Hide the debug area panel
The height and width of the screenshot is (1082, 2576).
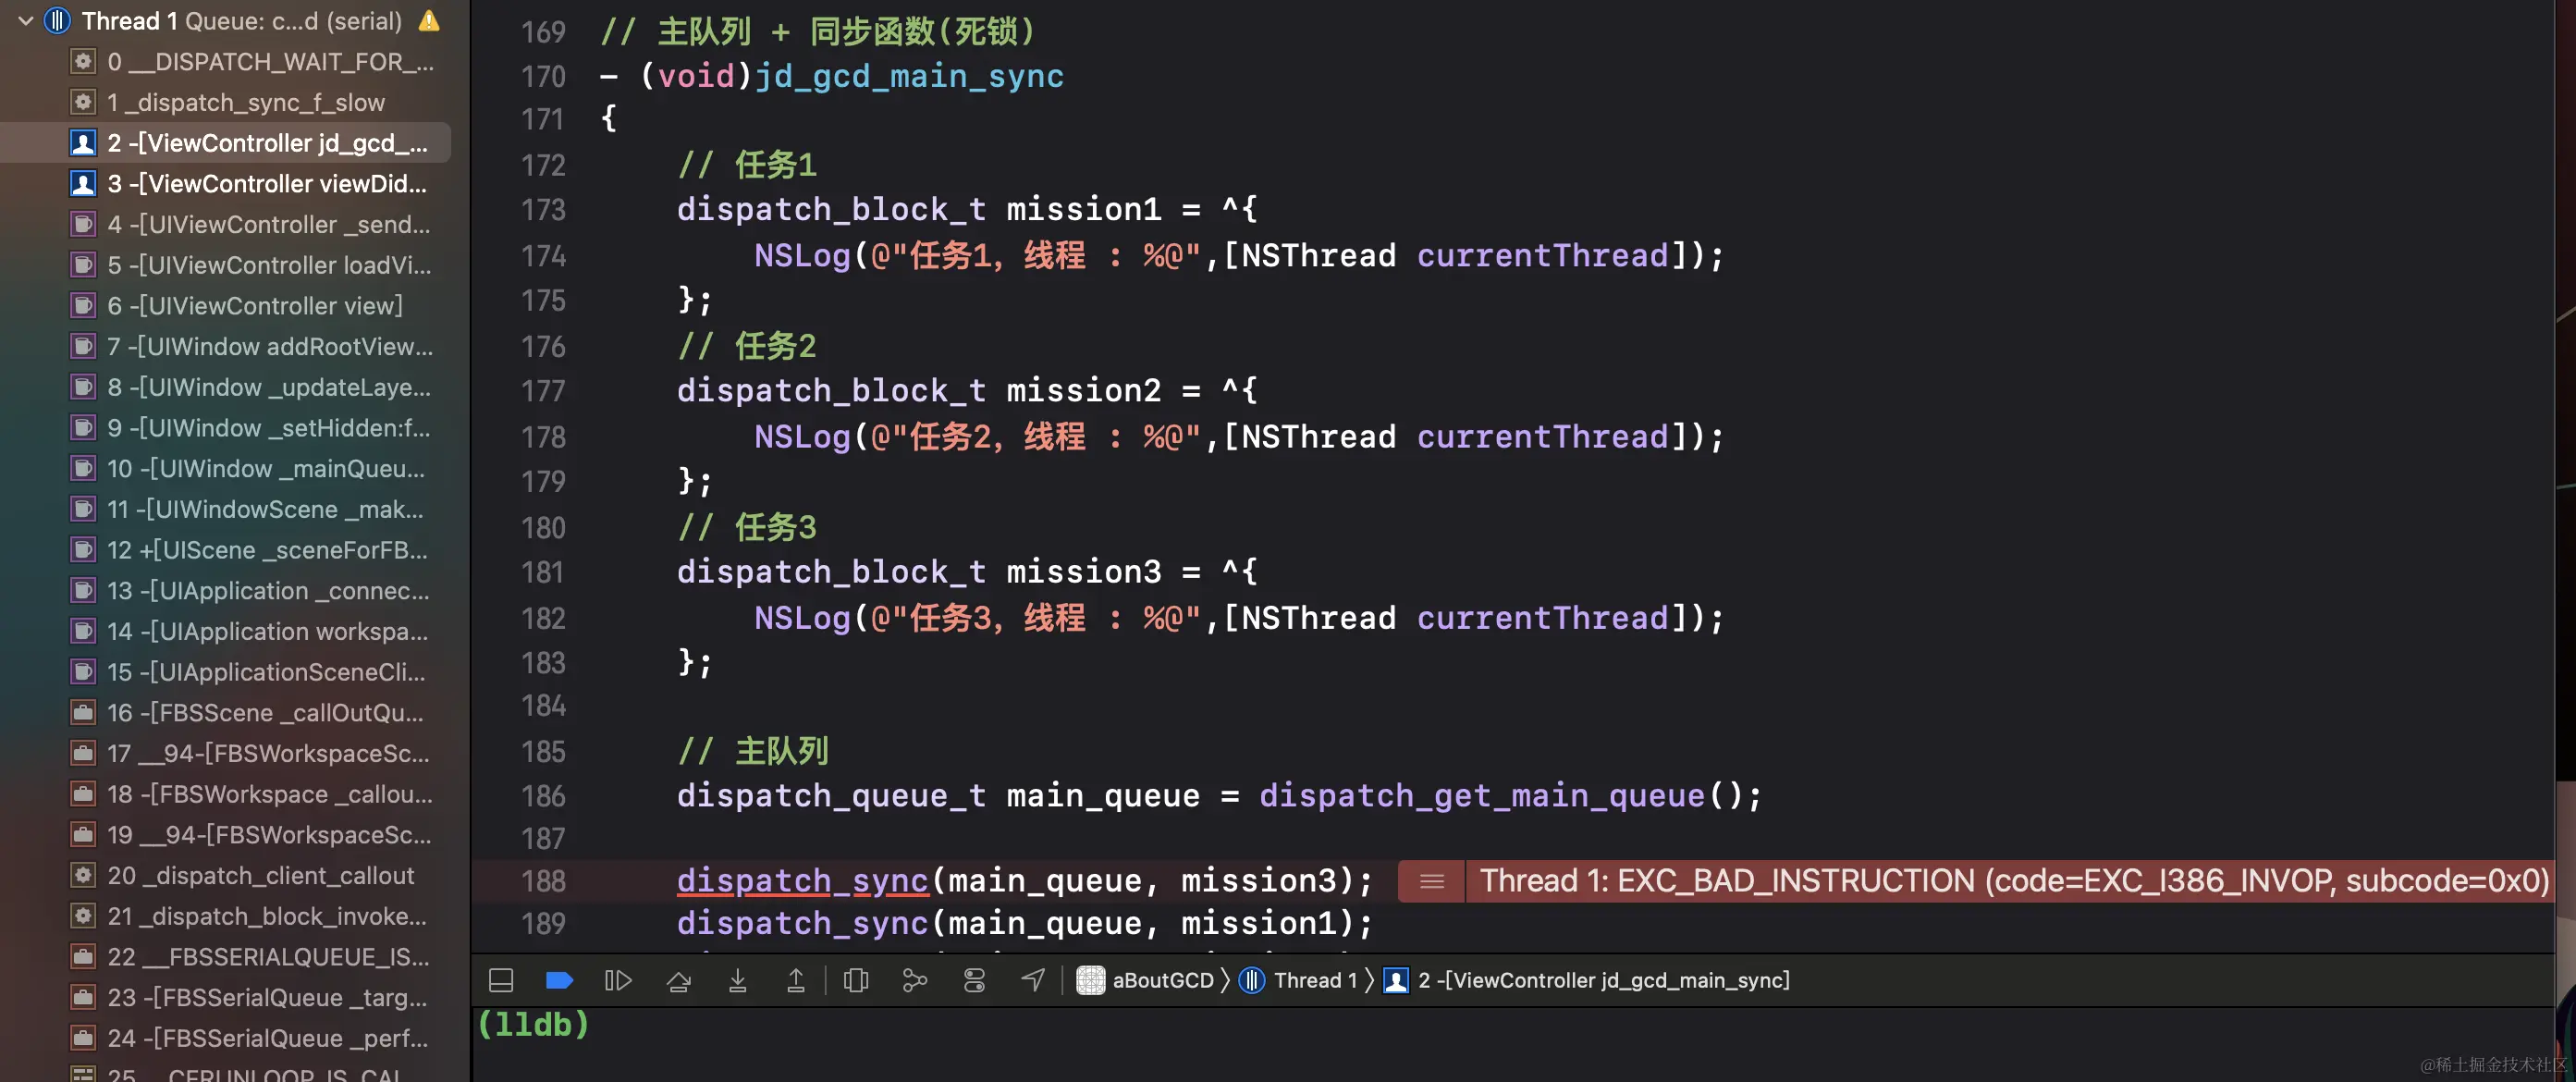pyautogui.click(x=501, y=980)
